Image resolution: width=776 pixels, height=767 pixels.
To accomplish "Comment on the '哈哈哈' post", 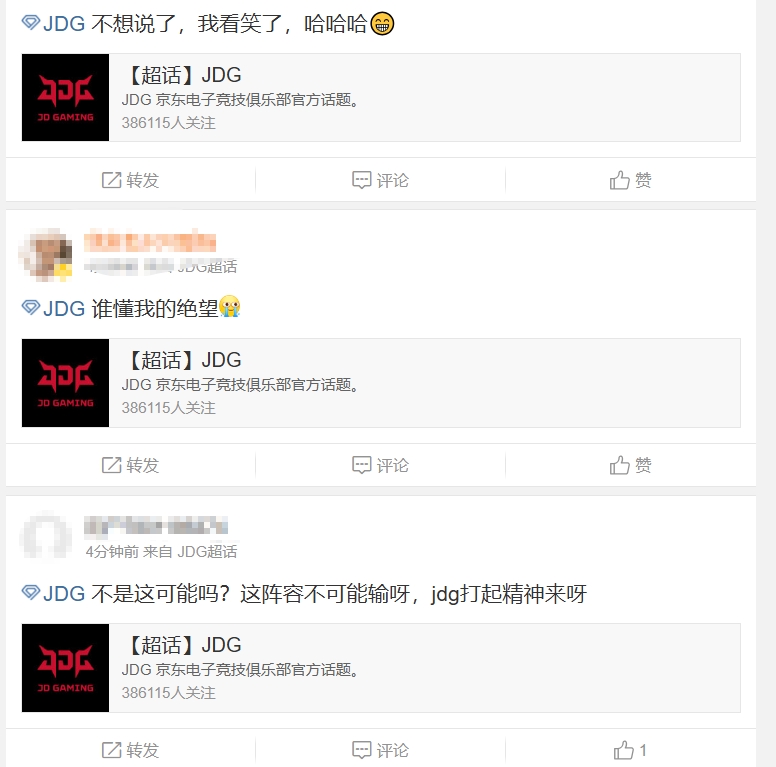I will (380, 180).
